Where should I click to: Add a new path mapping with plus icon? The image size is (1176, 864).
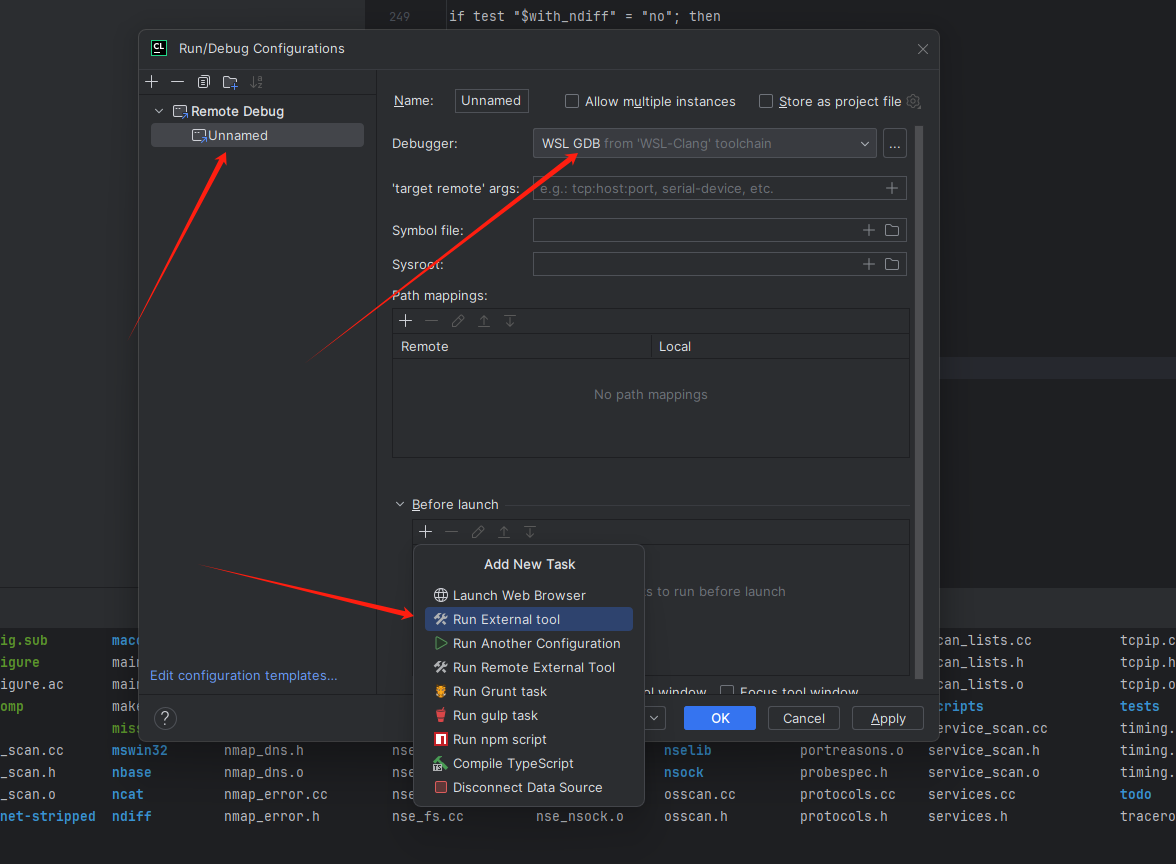point(406,321)
